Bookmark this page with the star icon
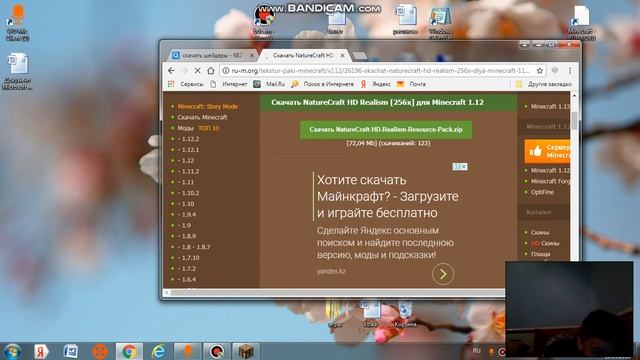640x360 pixels. tap(540, 71)
